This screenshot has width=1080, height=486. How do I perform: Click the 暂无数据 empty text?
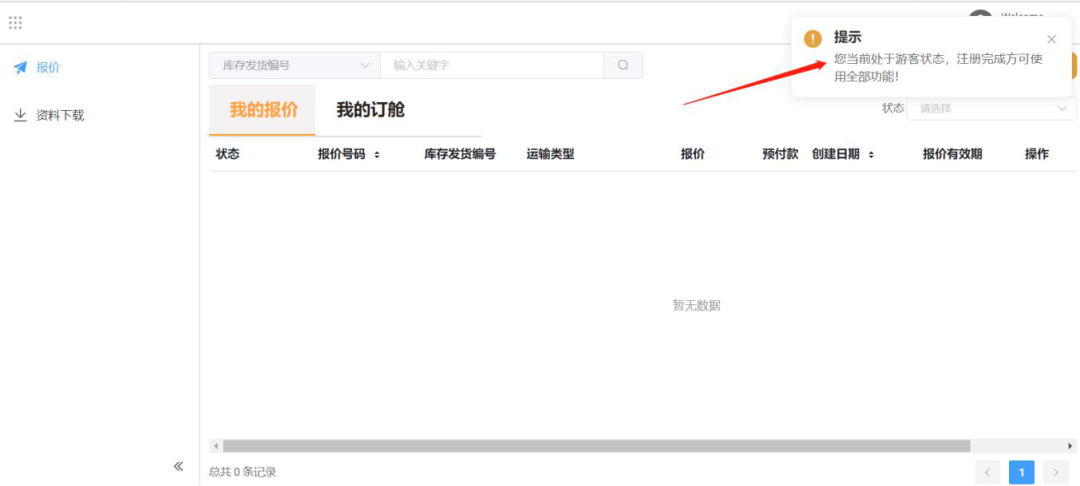(696, 305)
